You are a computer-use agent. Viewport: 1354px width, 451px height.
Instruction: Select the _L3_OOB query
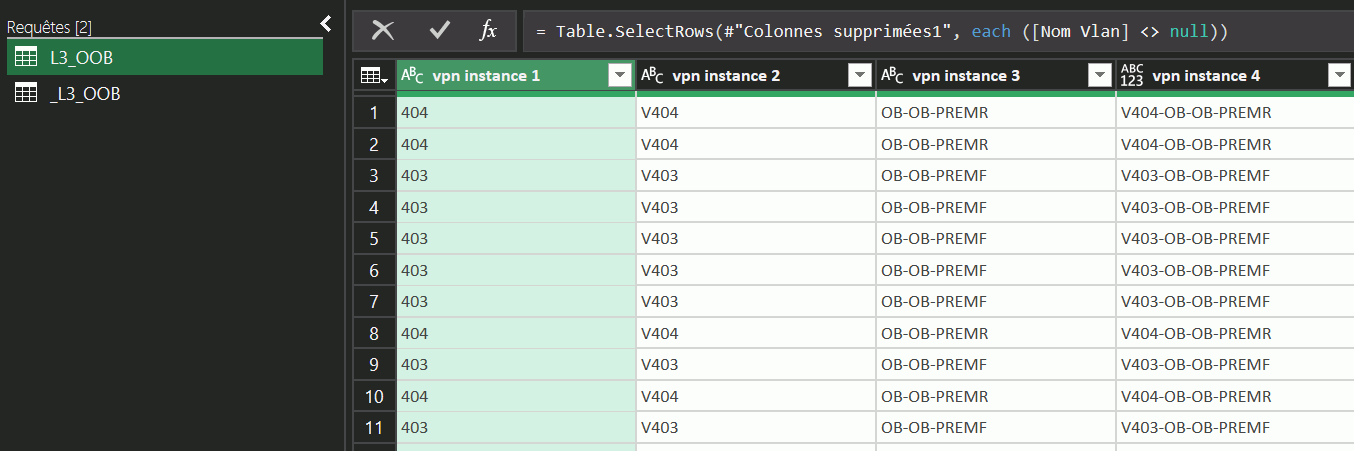[x=84, y=93]
